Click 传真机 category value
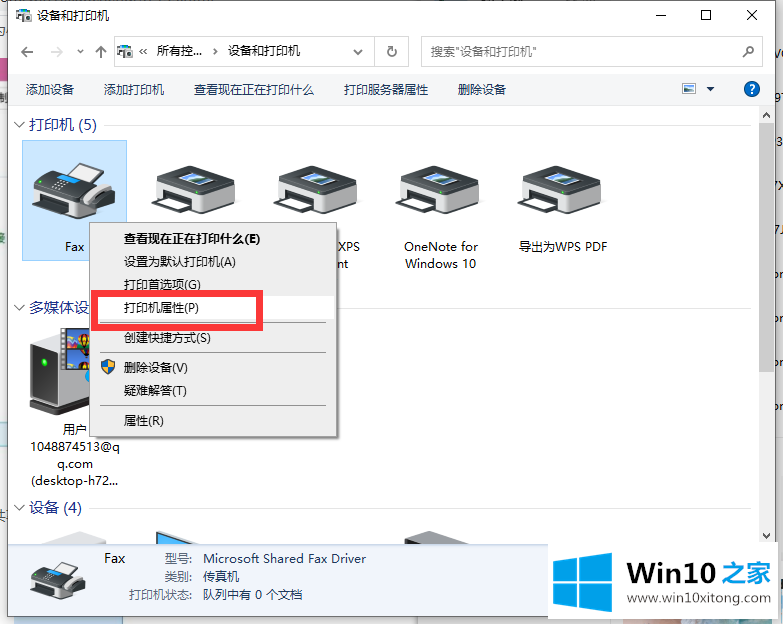783x624 pixels. click(221, 577)
